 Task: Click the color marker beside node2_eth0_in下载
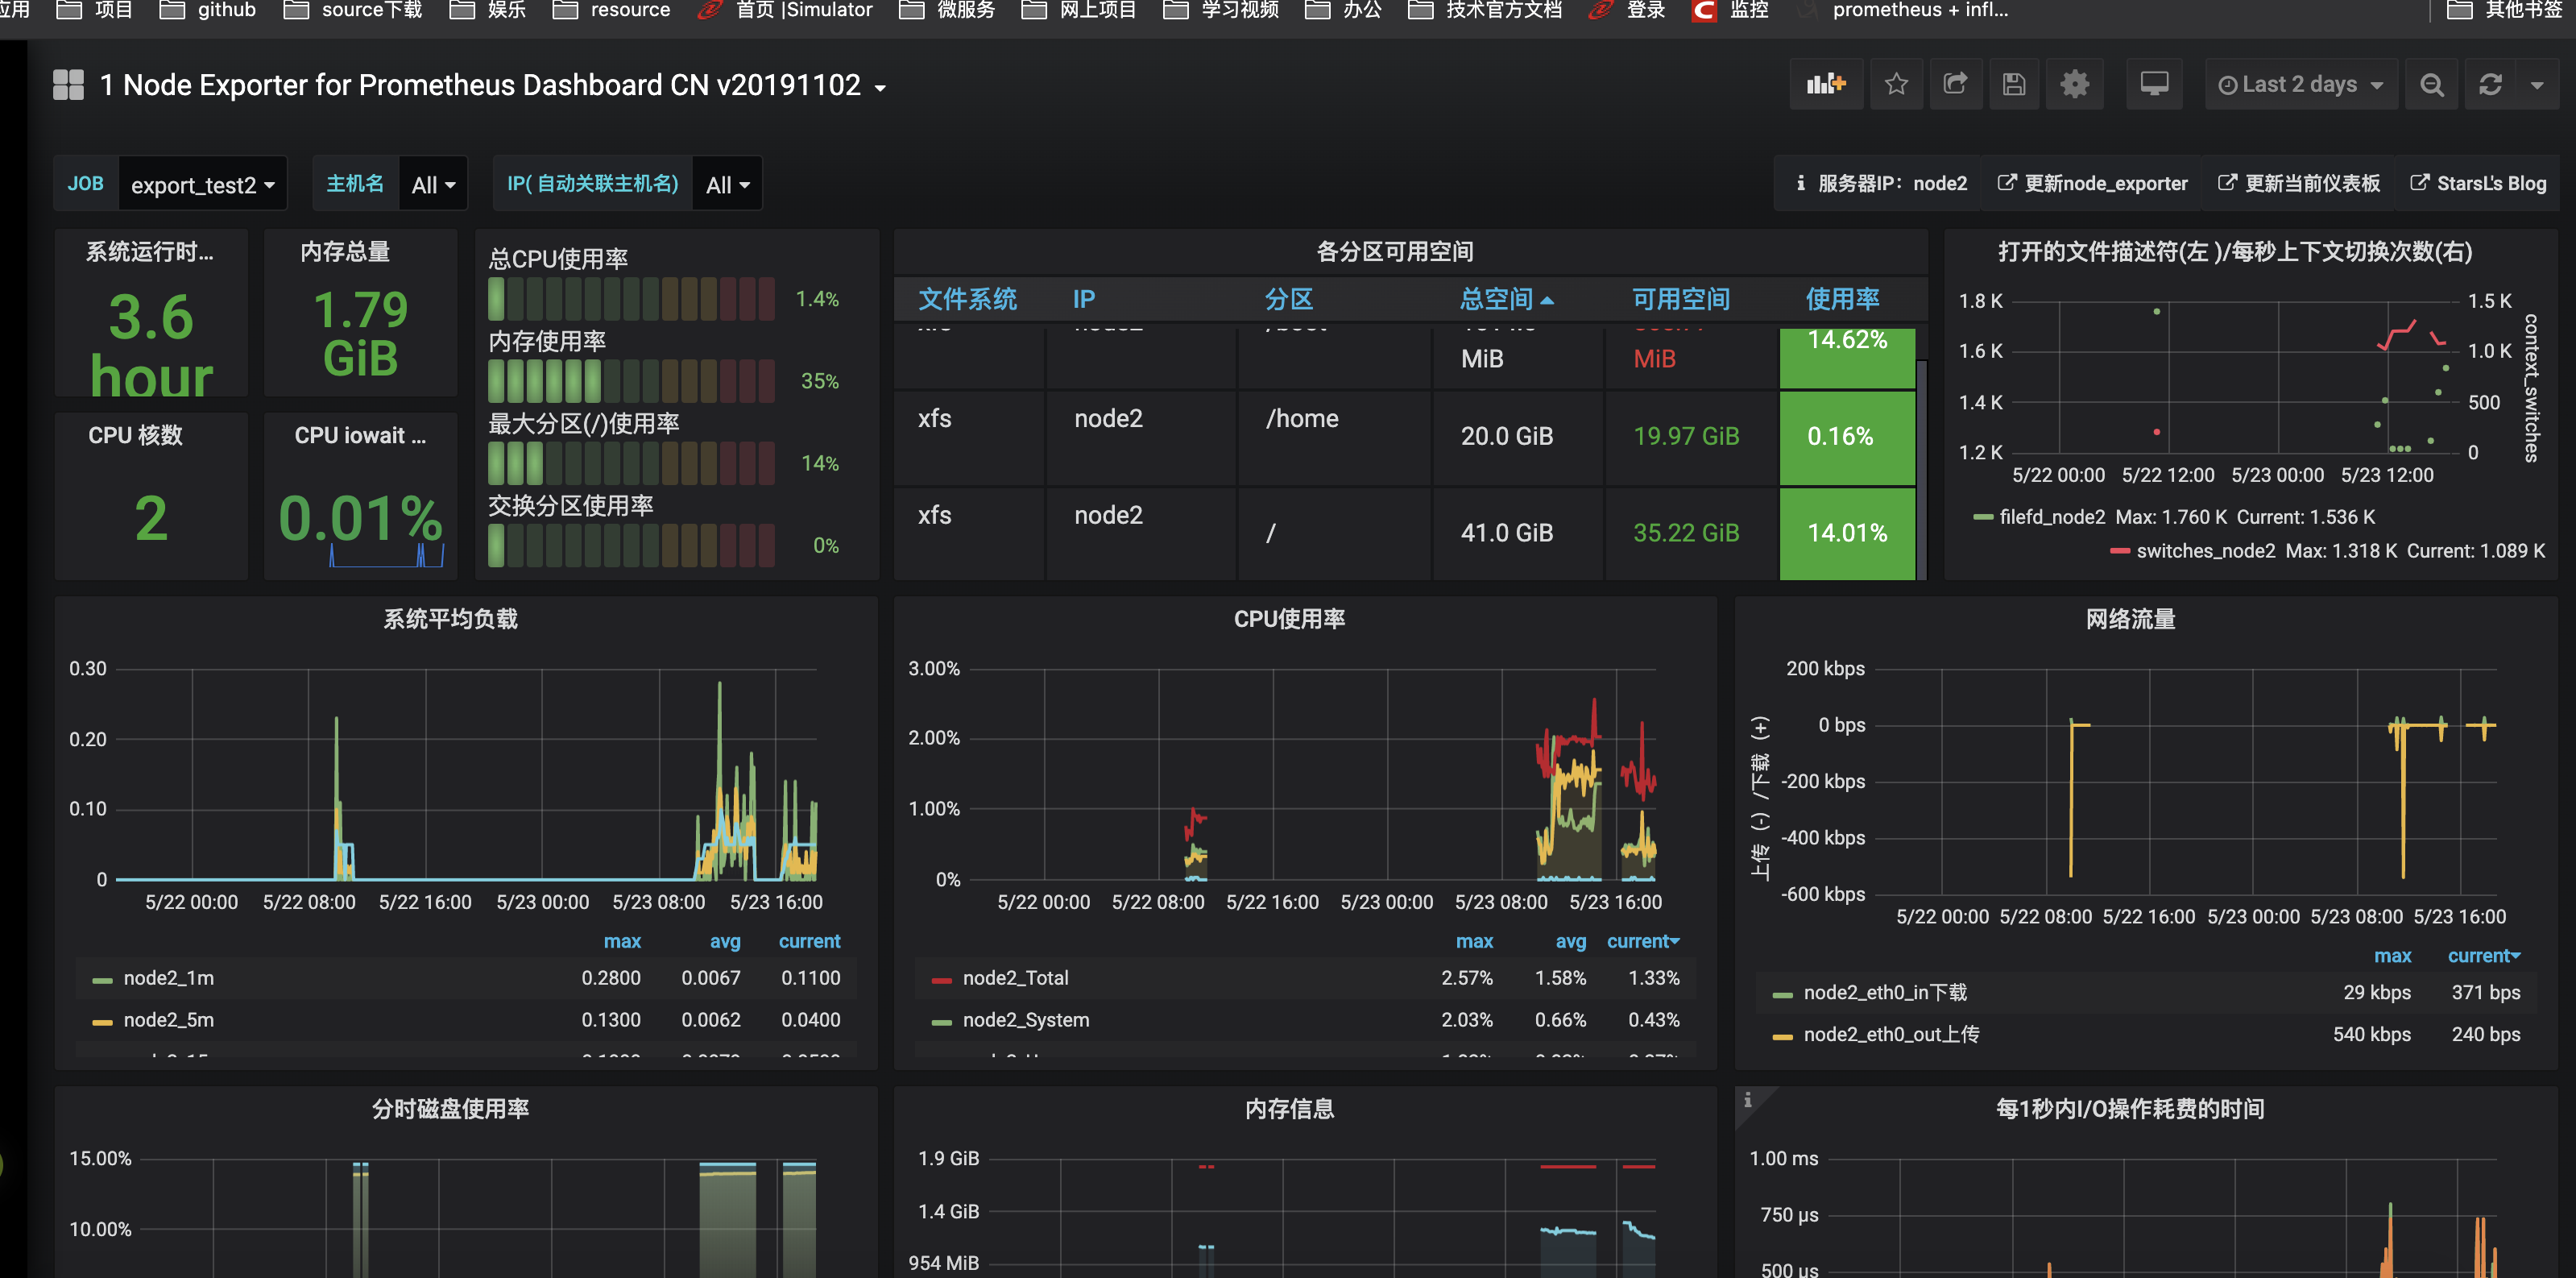coord(1784,992)
